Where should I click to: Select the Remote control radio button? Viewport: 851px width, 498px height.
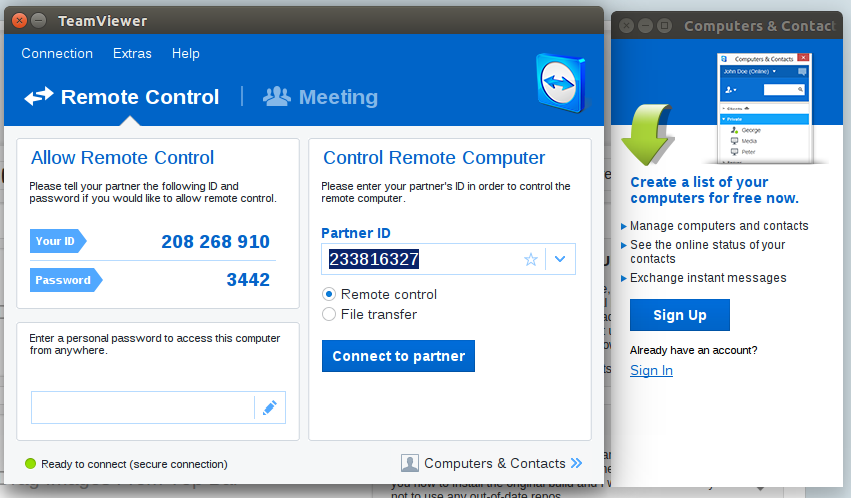329,294
